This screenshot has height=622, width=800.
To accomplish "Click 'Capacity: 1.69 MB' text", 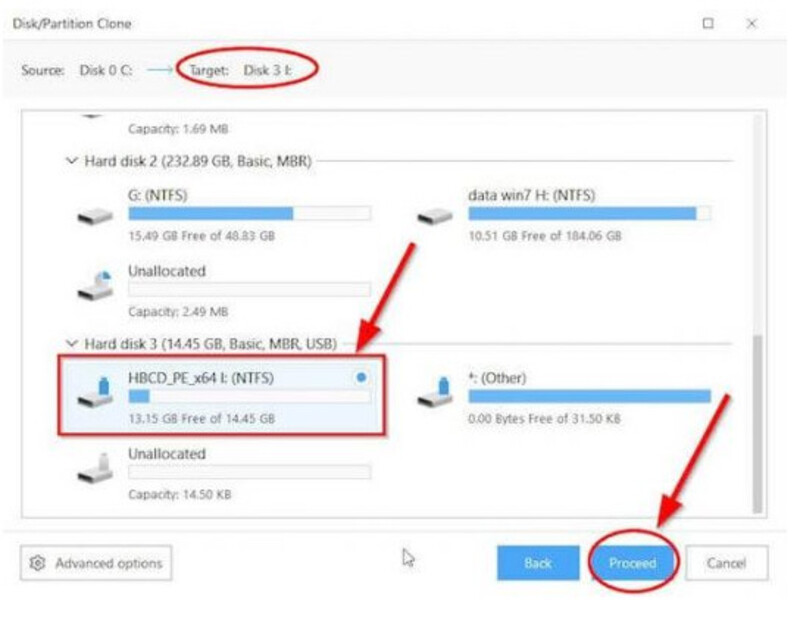I will pos(178,129).
